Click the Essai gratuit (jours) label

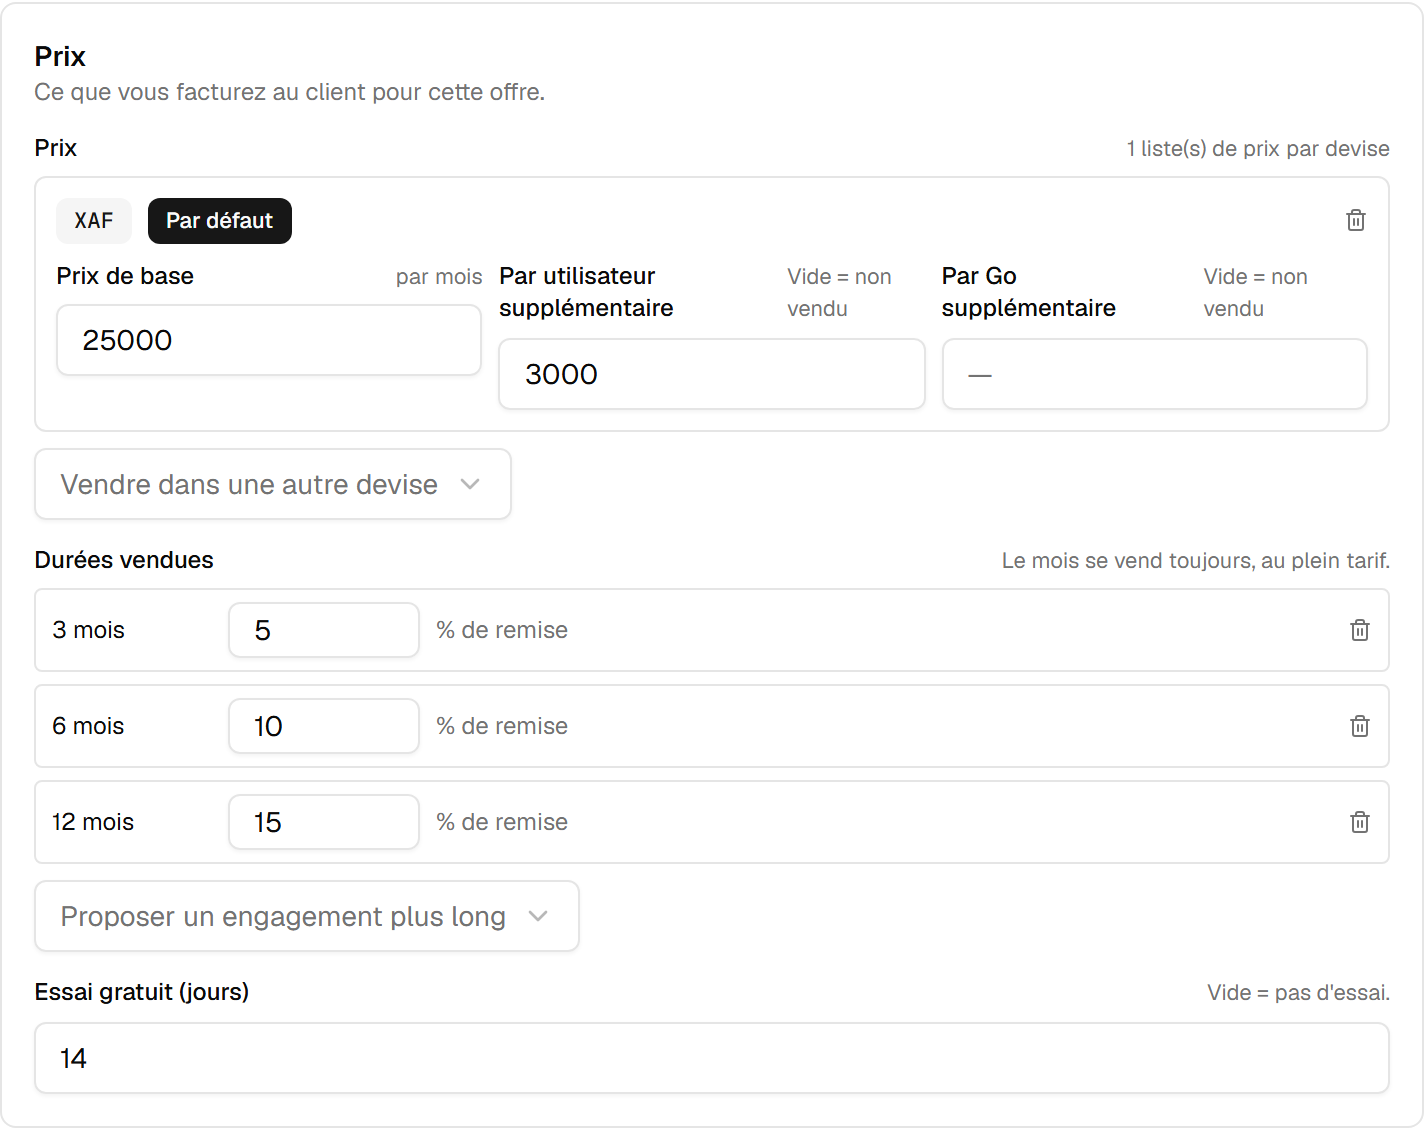click(142, 992)
